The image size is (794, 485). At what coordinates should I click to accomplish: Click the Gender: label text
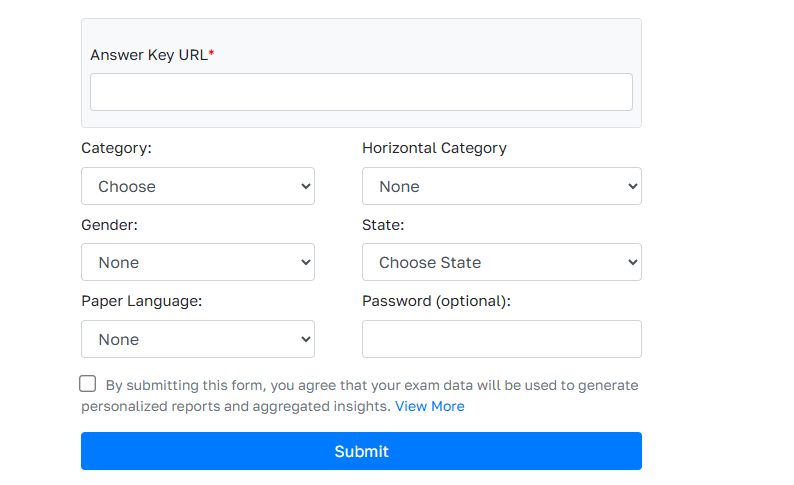click(109, 225)
